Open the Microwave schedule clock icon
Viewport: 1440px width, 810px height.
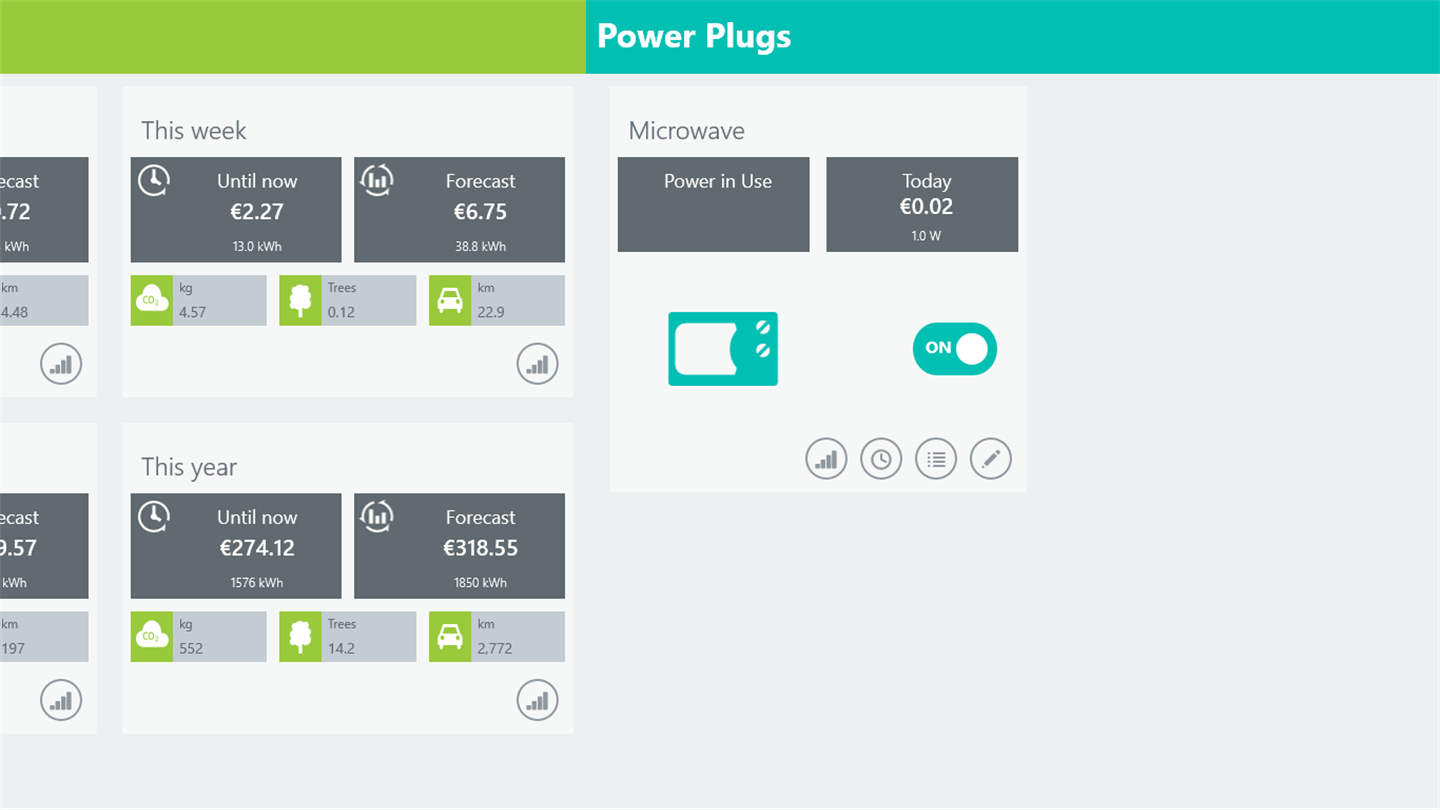[x=881, y=459]
